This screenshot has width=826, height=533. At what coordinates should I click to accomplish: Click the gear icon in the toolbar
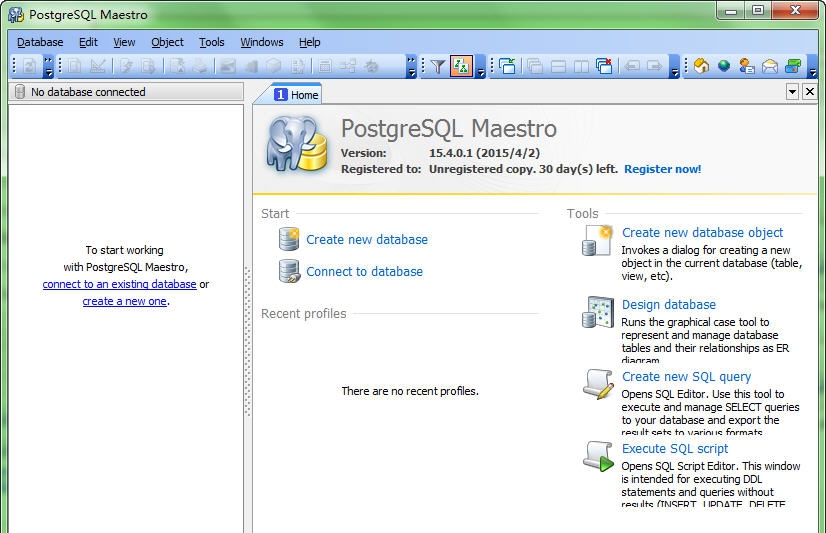pos(371,66)
